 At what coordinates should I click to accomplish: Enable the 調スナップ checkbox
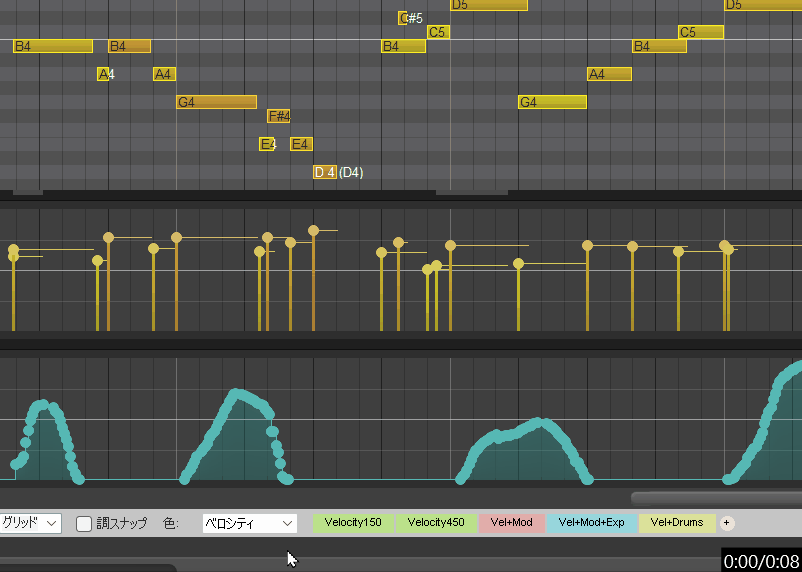pos(85,523)
